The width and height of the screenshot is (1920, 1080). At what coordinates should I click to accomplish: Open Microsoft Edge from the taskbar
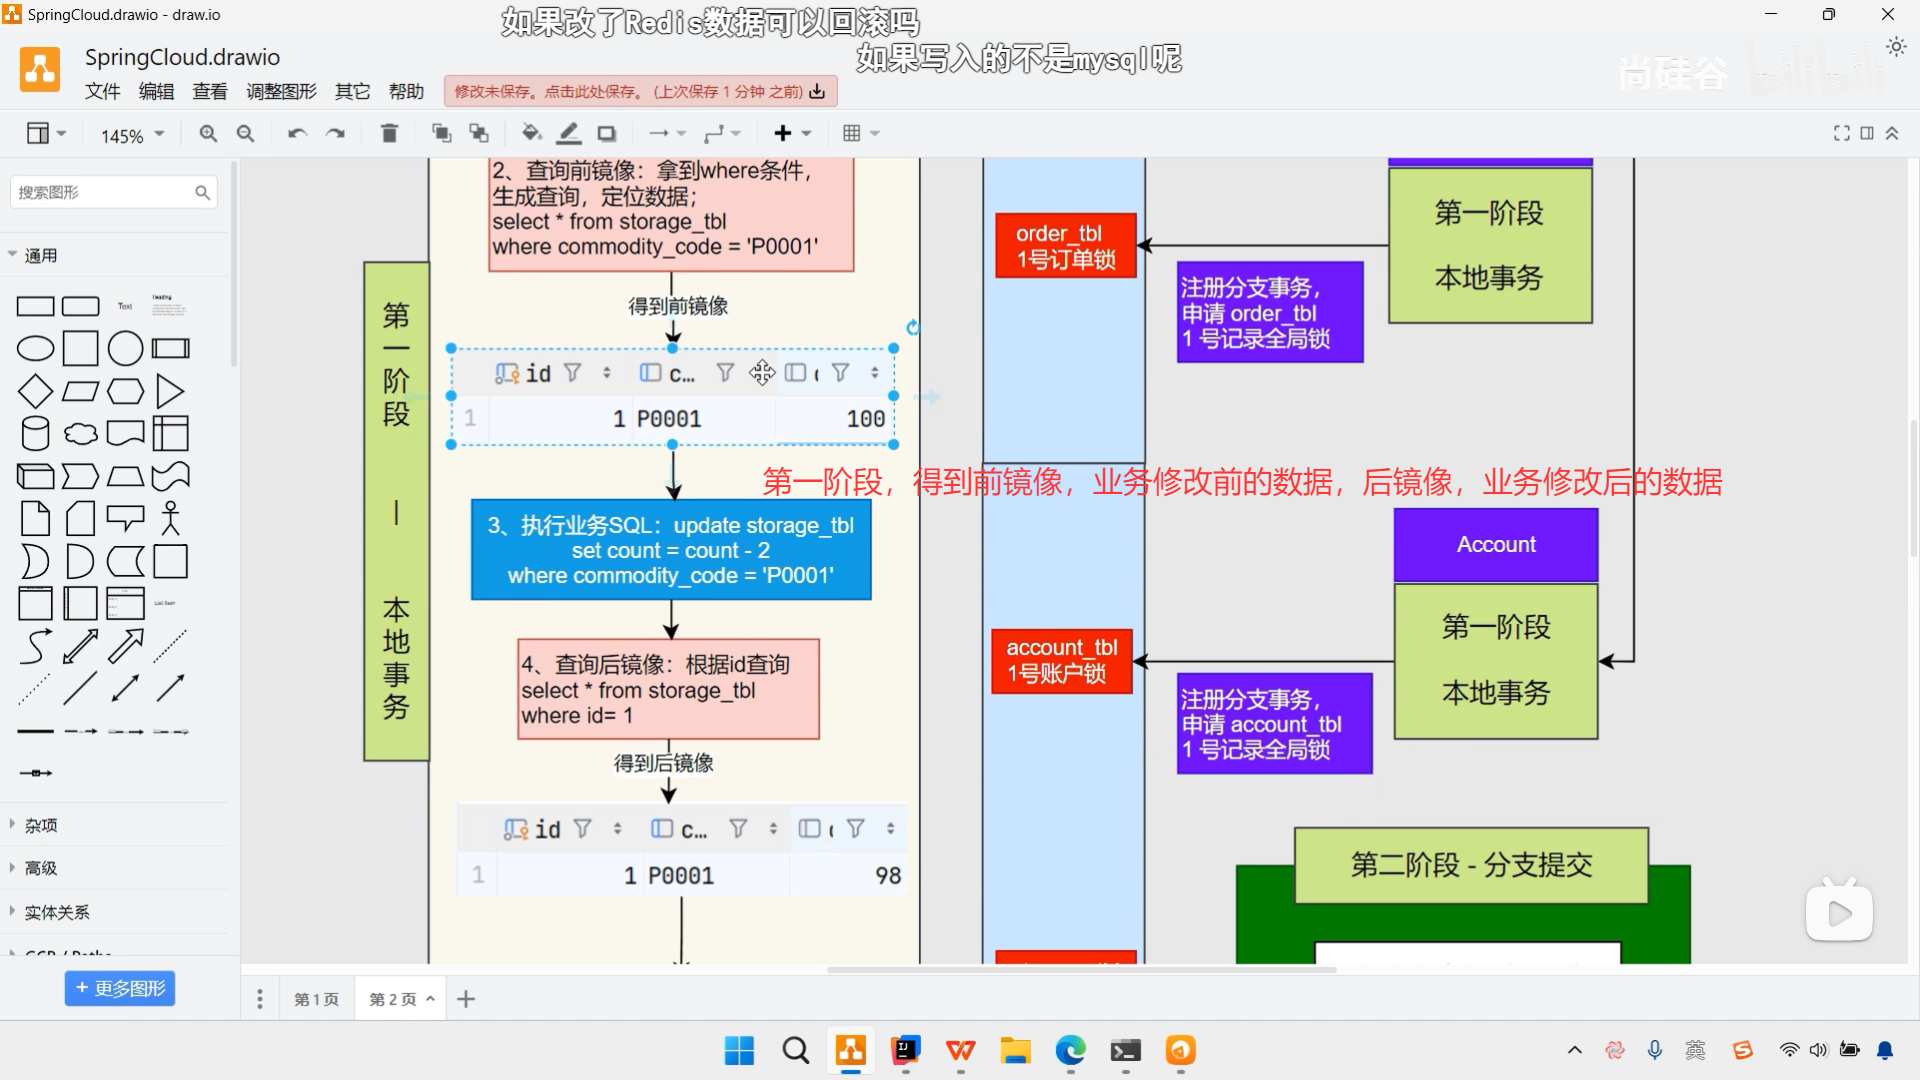pos(1070,1051)
